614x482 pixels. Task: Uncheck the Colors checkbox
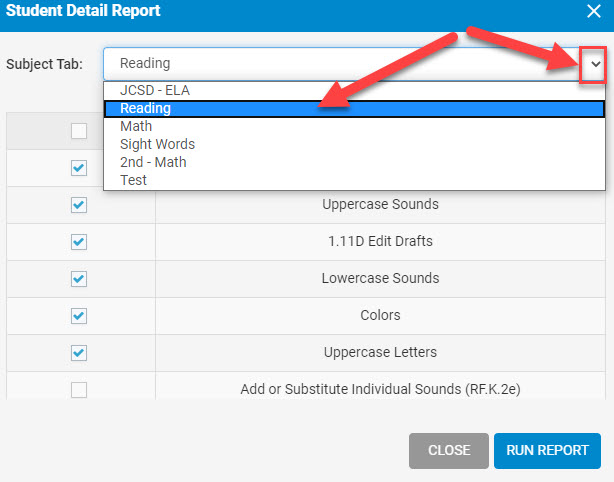pyautogui.click(x=79, y=316)
